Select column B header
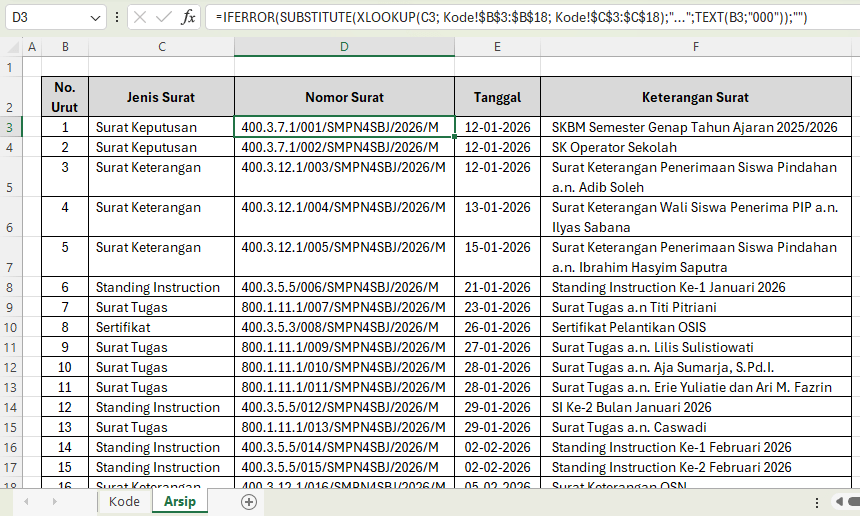This screenshot has height=516, width=860. pos(65,47)
